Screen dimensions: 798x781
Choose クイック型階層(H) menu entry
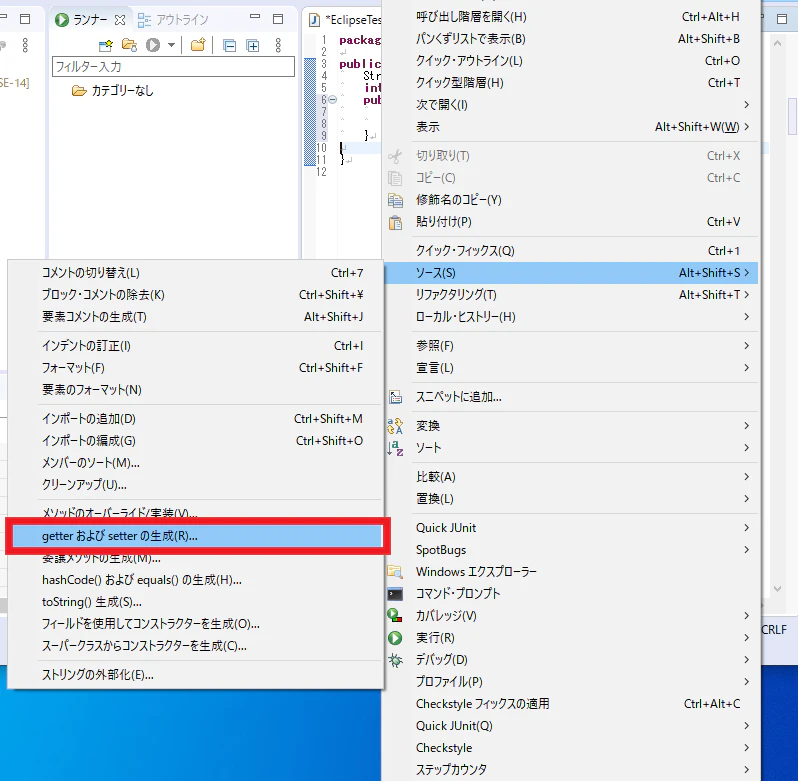[x=571, y=82]
